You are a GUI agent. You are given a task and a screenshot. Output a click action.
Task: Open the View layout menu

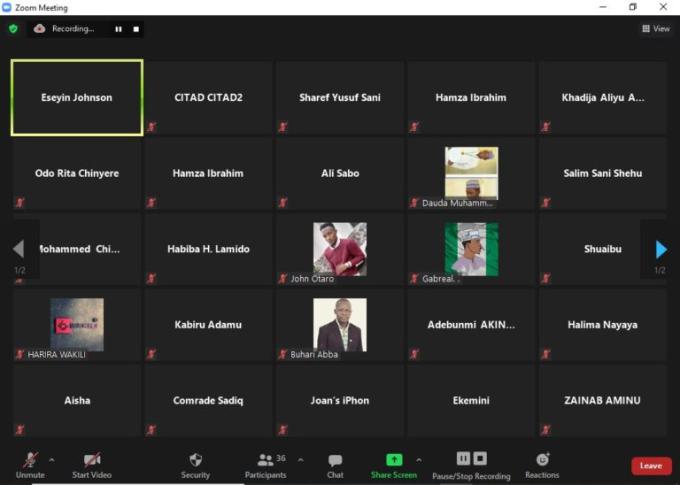coord(656,29)
